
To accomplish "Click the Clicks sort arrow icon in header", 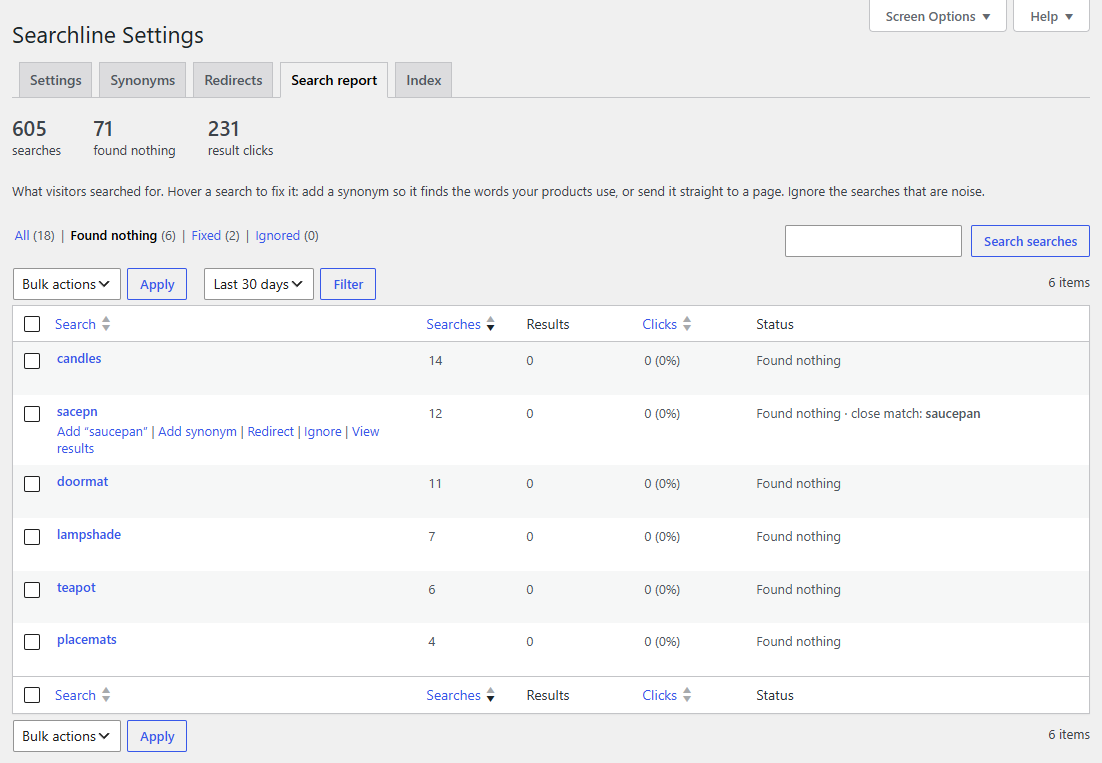I will tap(687, 324).
